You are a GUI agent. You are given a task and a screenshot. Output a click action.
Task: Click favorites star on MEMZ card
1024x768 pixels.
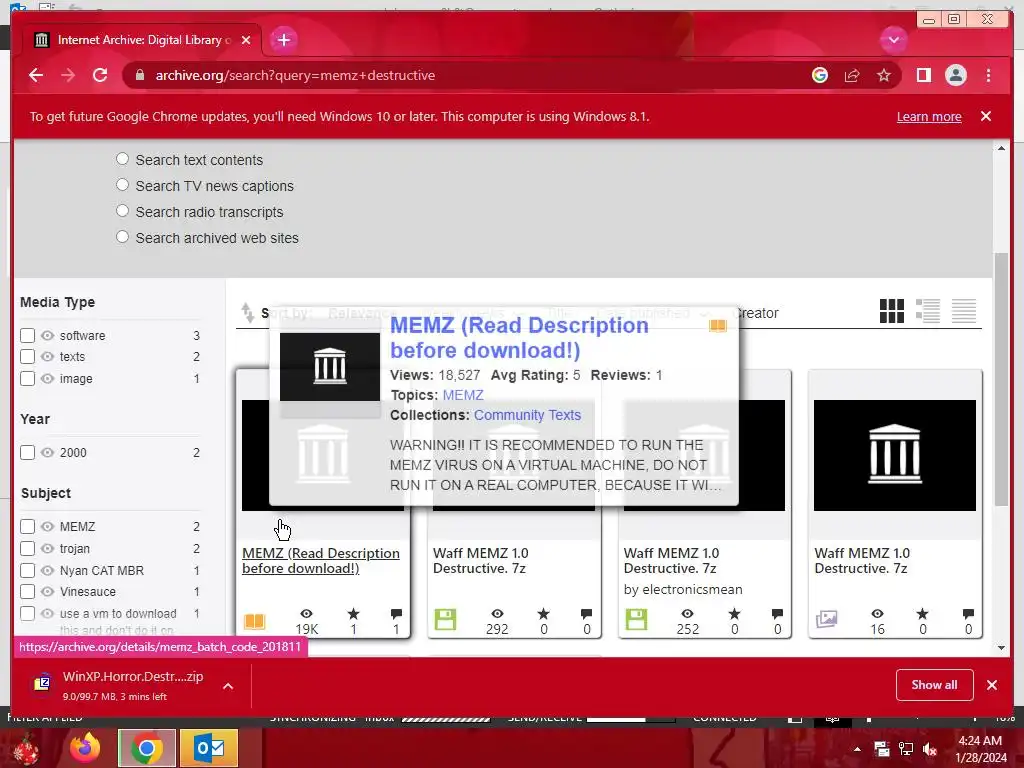353,613
